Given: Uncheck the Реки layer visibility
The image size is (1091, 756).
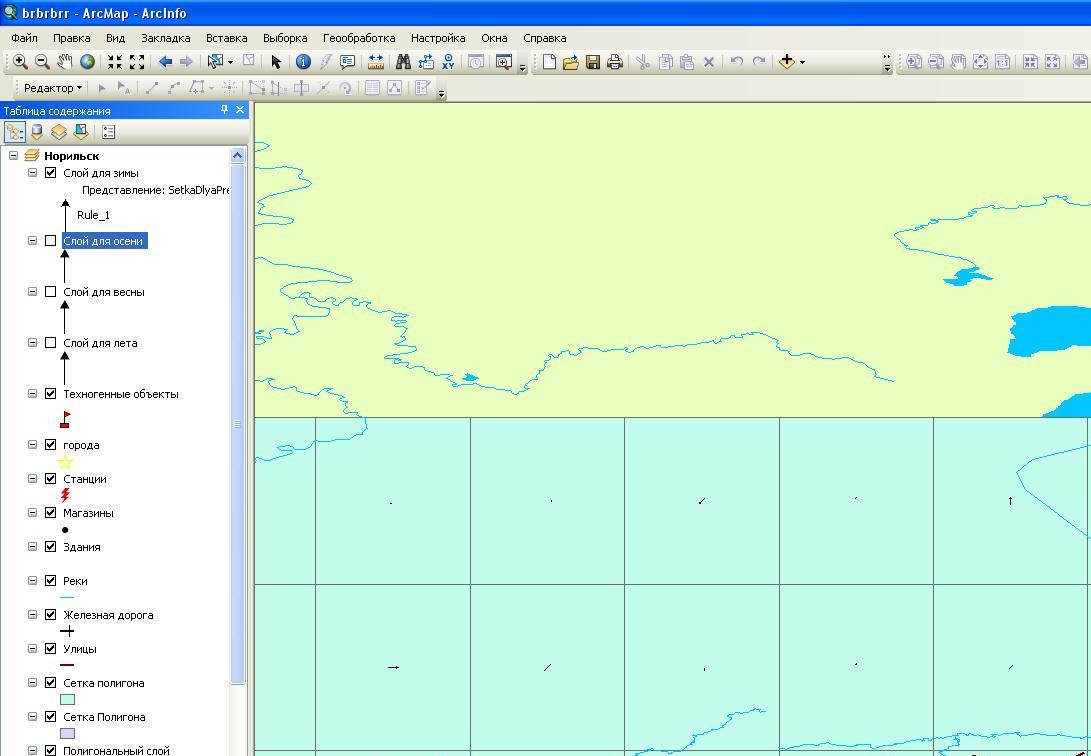Looking at the screenshot, I should tap(51, 581).
